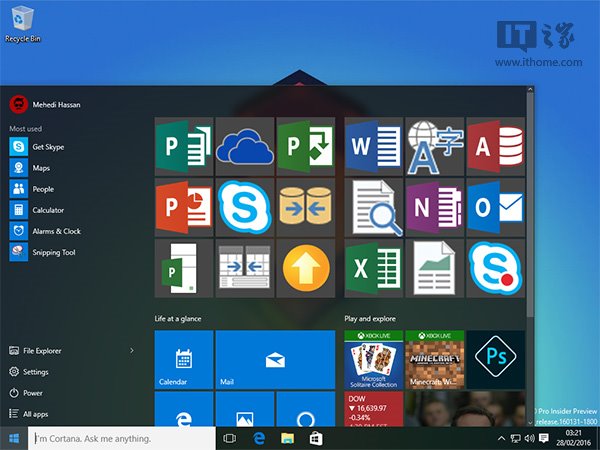600x450 pixels.
Task: Open the volume tray icon
Action: pyautogui.click(x=530, y=439)
